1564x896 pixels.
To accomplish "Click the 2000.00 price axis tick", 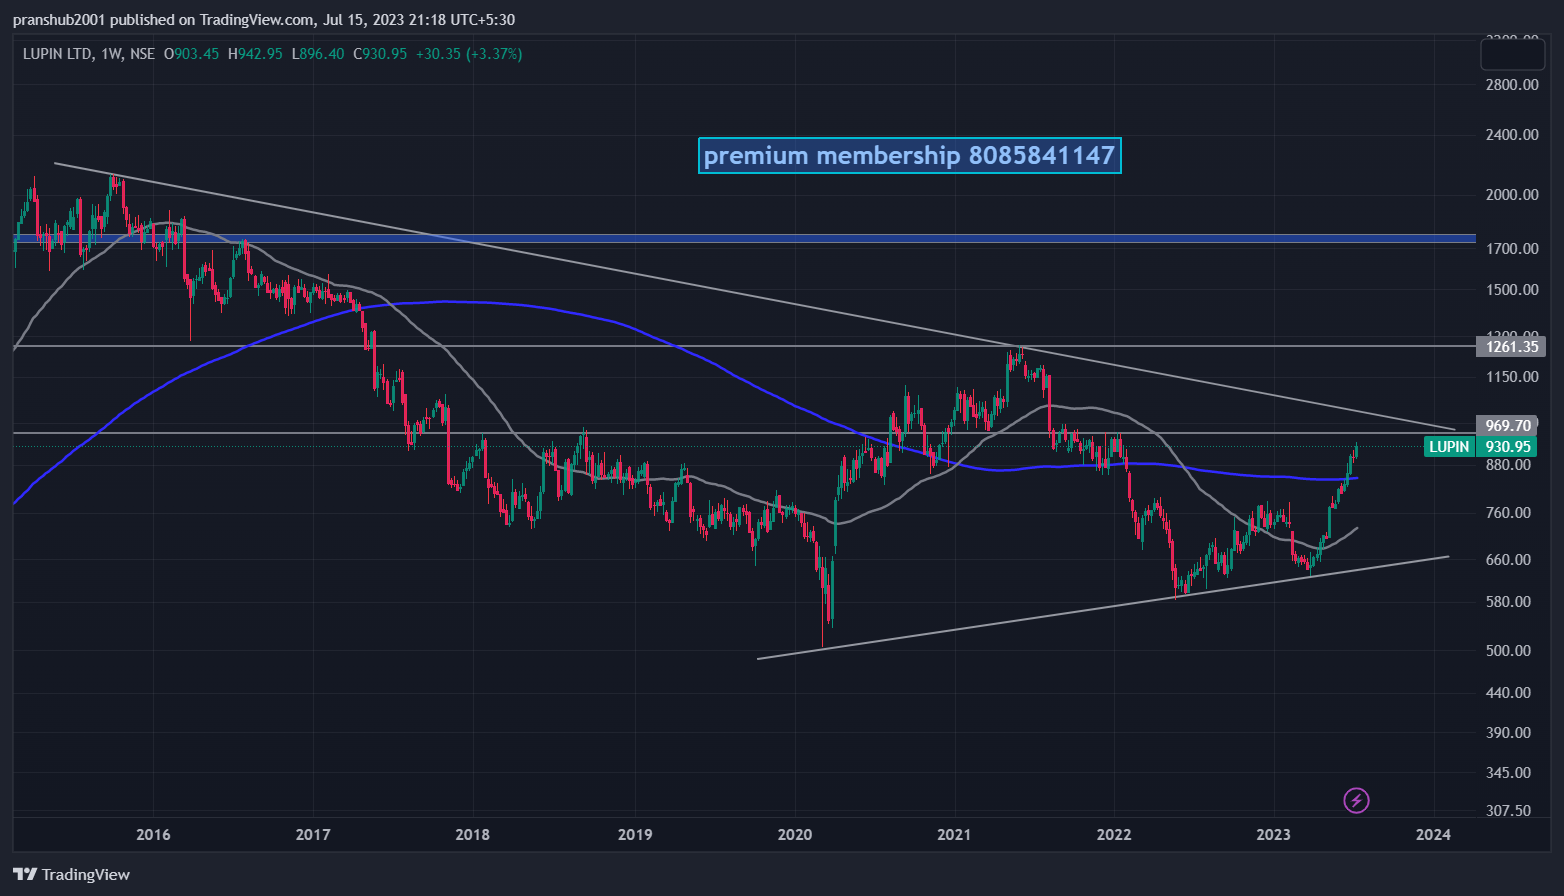I will coord(1511,195).
